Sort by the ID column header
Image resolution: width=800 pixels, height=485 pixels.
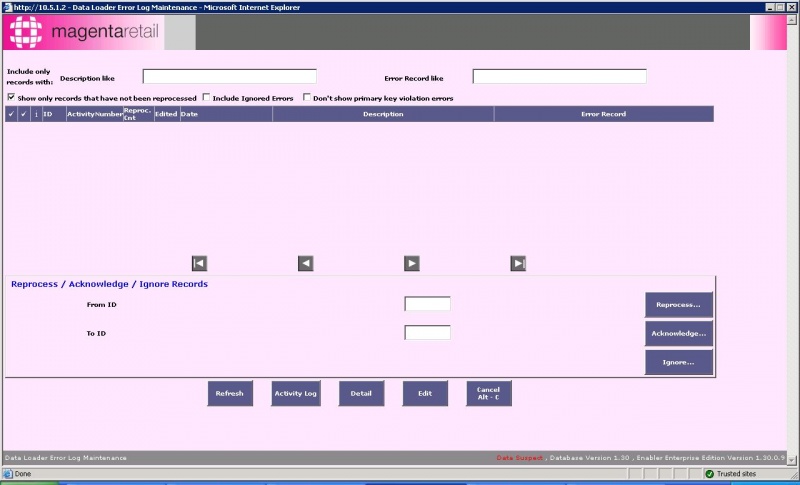coord(54,114)
